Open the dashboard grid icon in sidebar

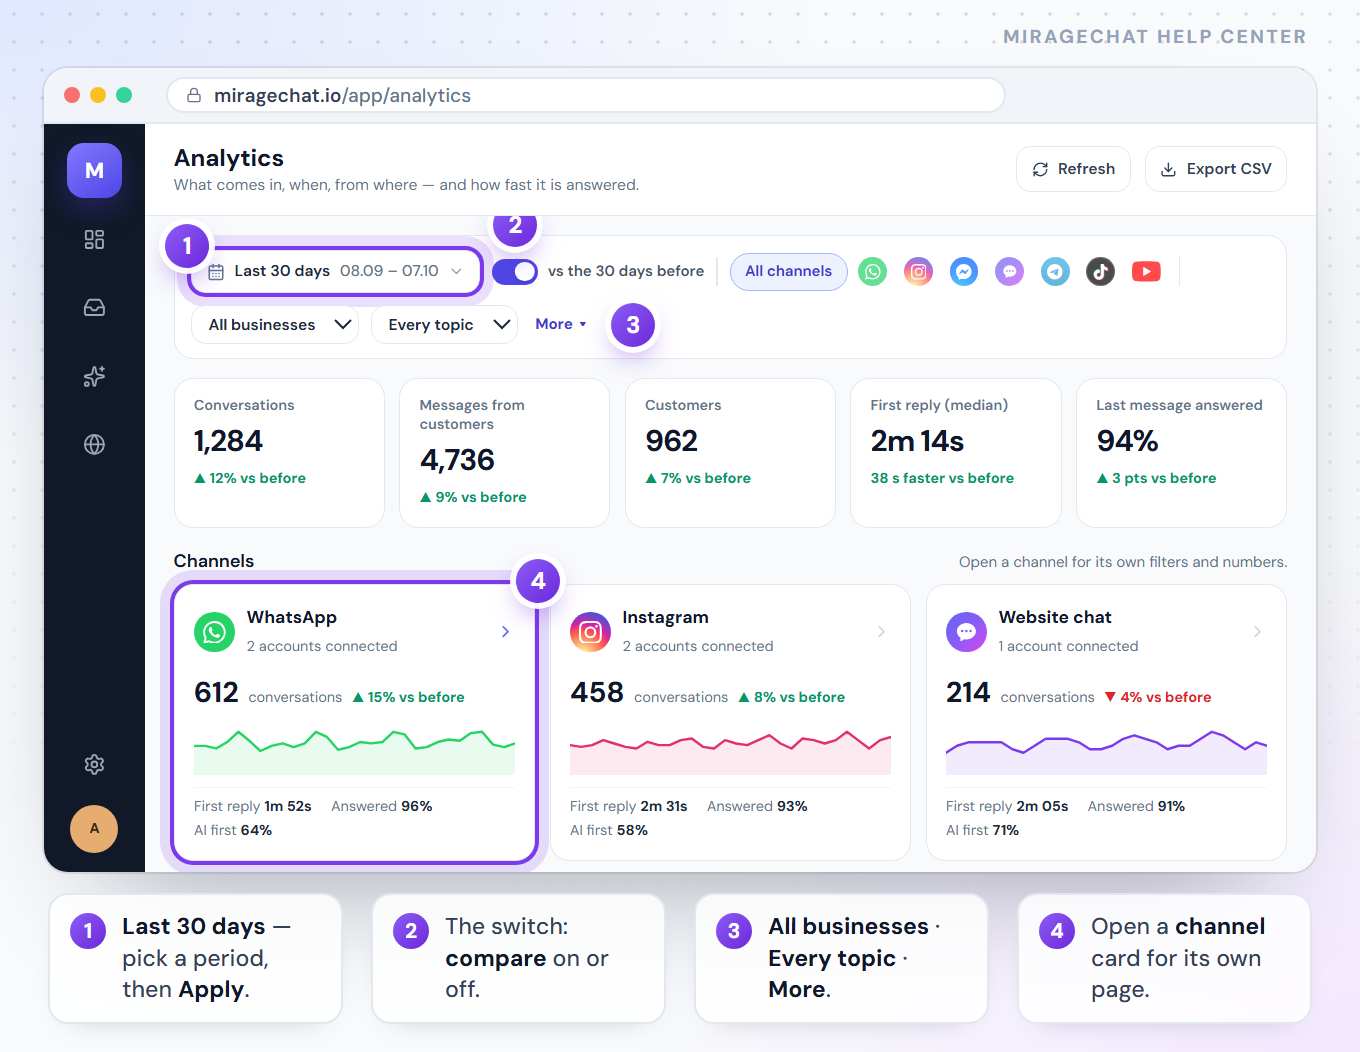[x=94, y=239]
